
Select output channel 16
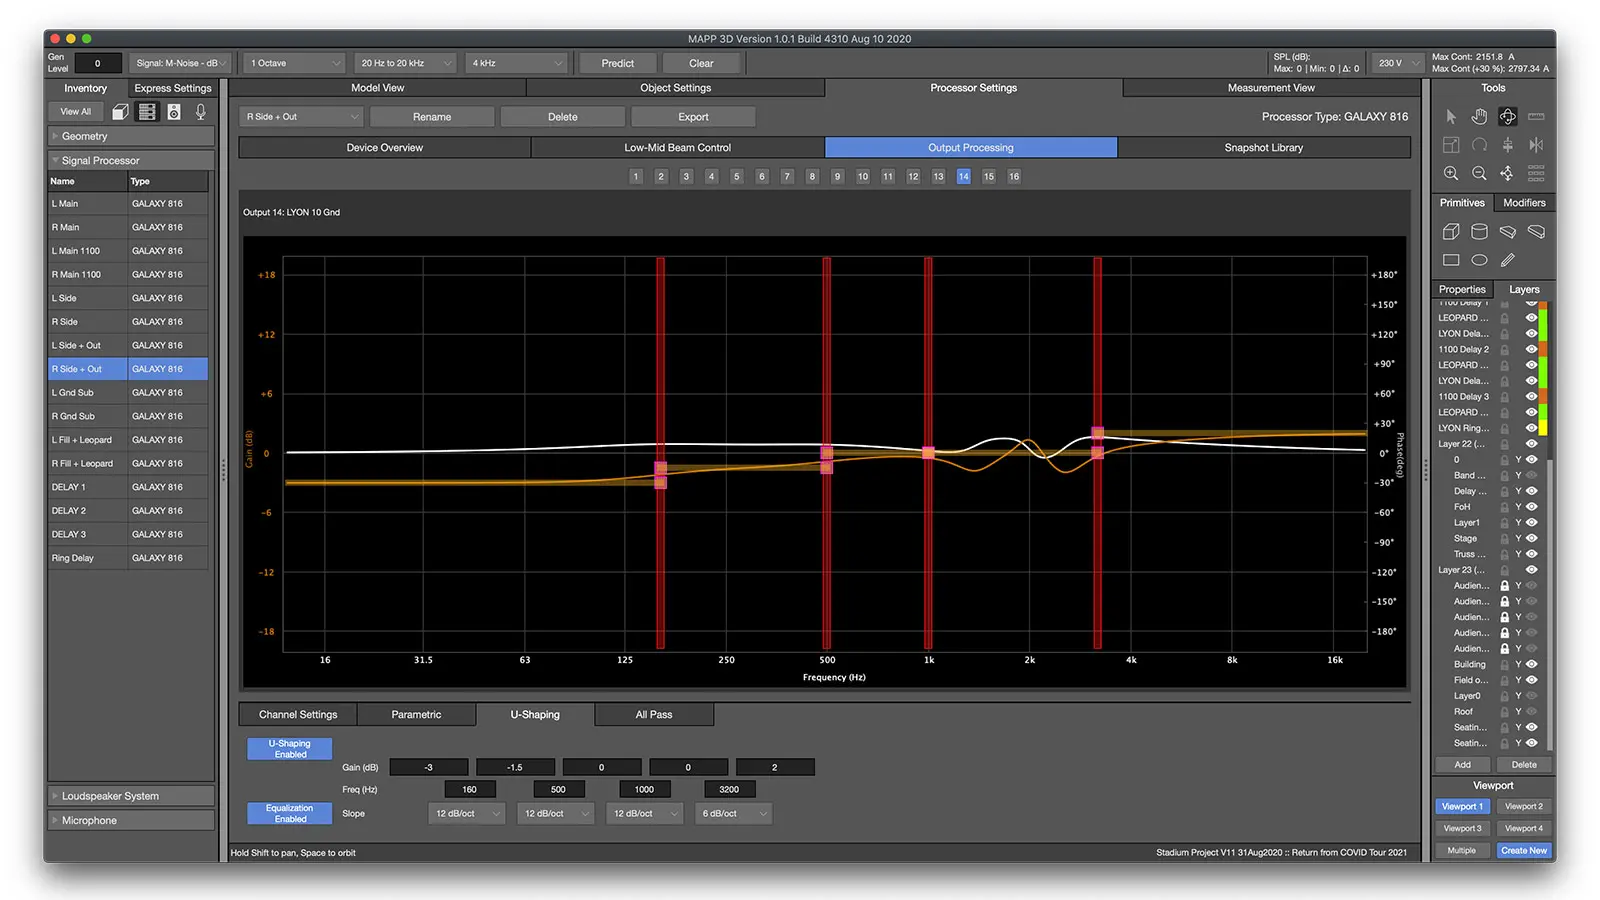pyautogui.click(x=1014, y=176)
